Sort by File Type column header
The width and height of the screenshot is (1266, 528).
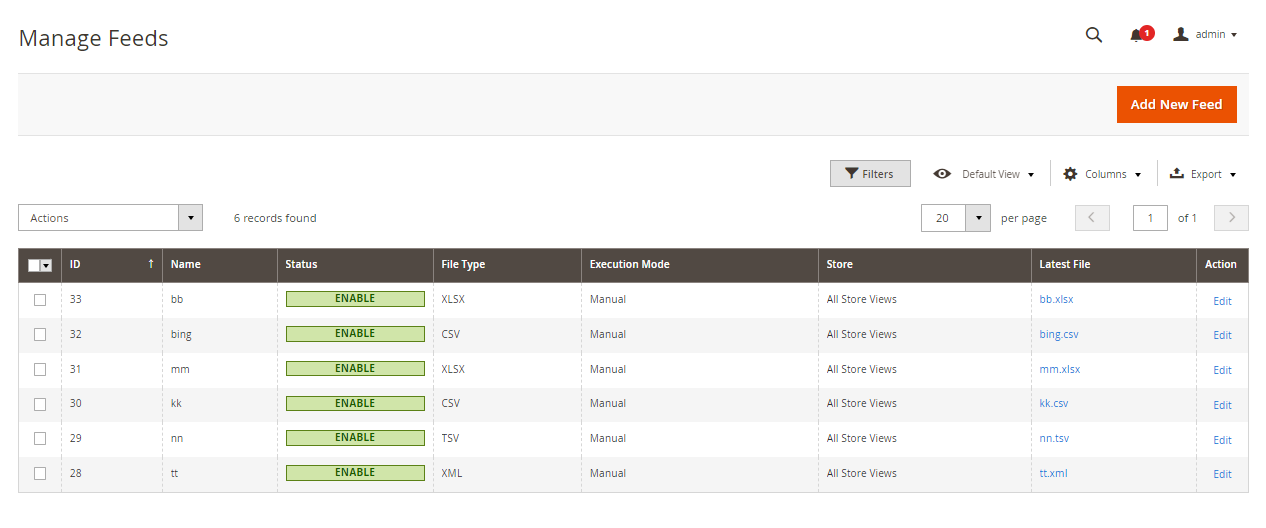(x=463, y=264)
